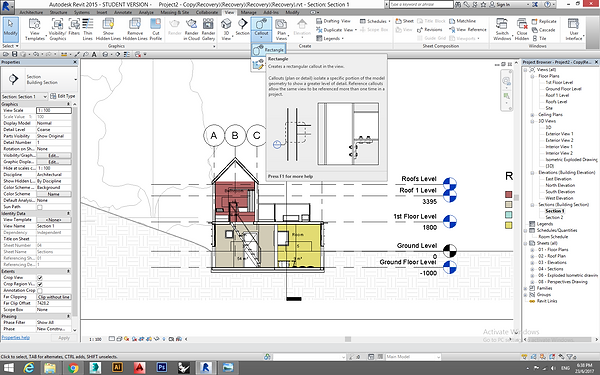The width and height of the screenshot is (600, 375).
Task: Click Render in Cloud
Action: (191, 29)
